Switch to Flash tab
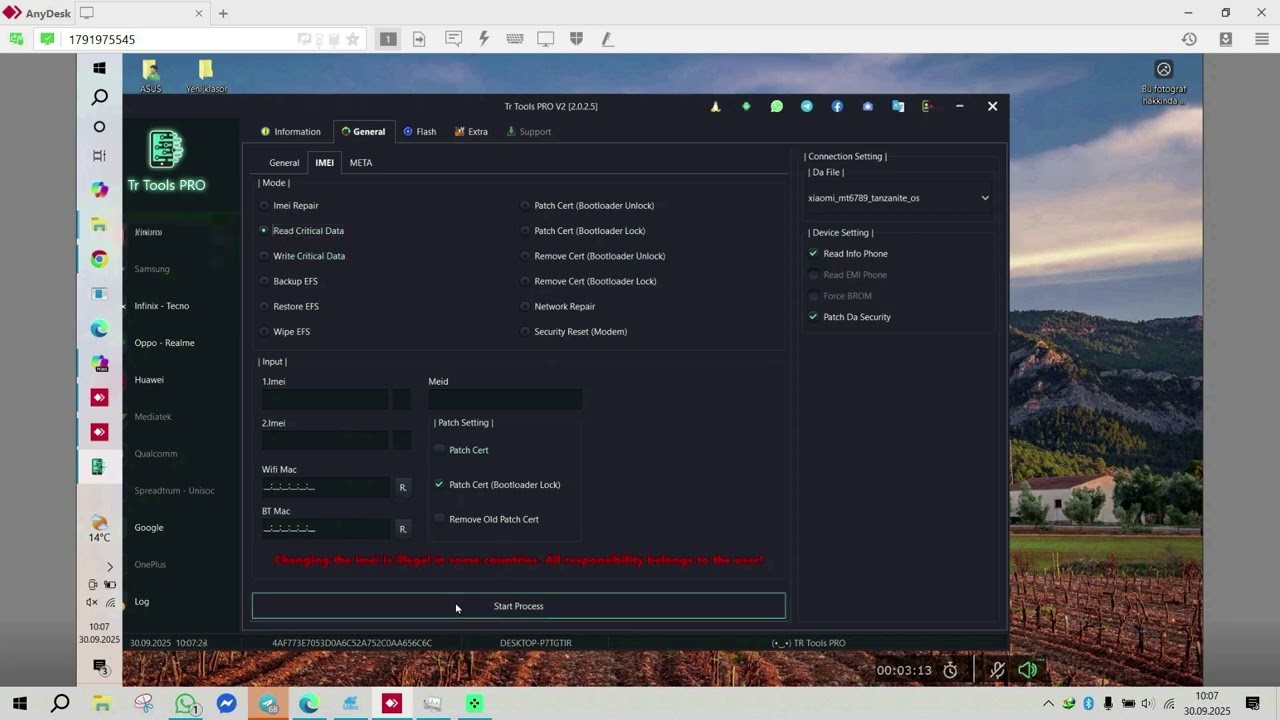 coord(420,131)
